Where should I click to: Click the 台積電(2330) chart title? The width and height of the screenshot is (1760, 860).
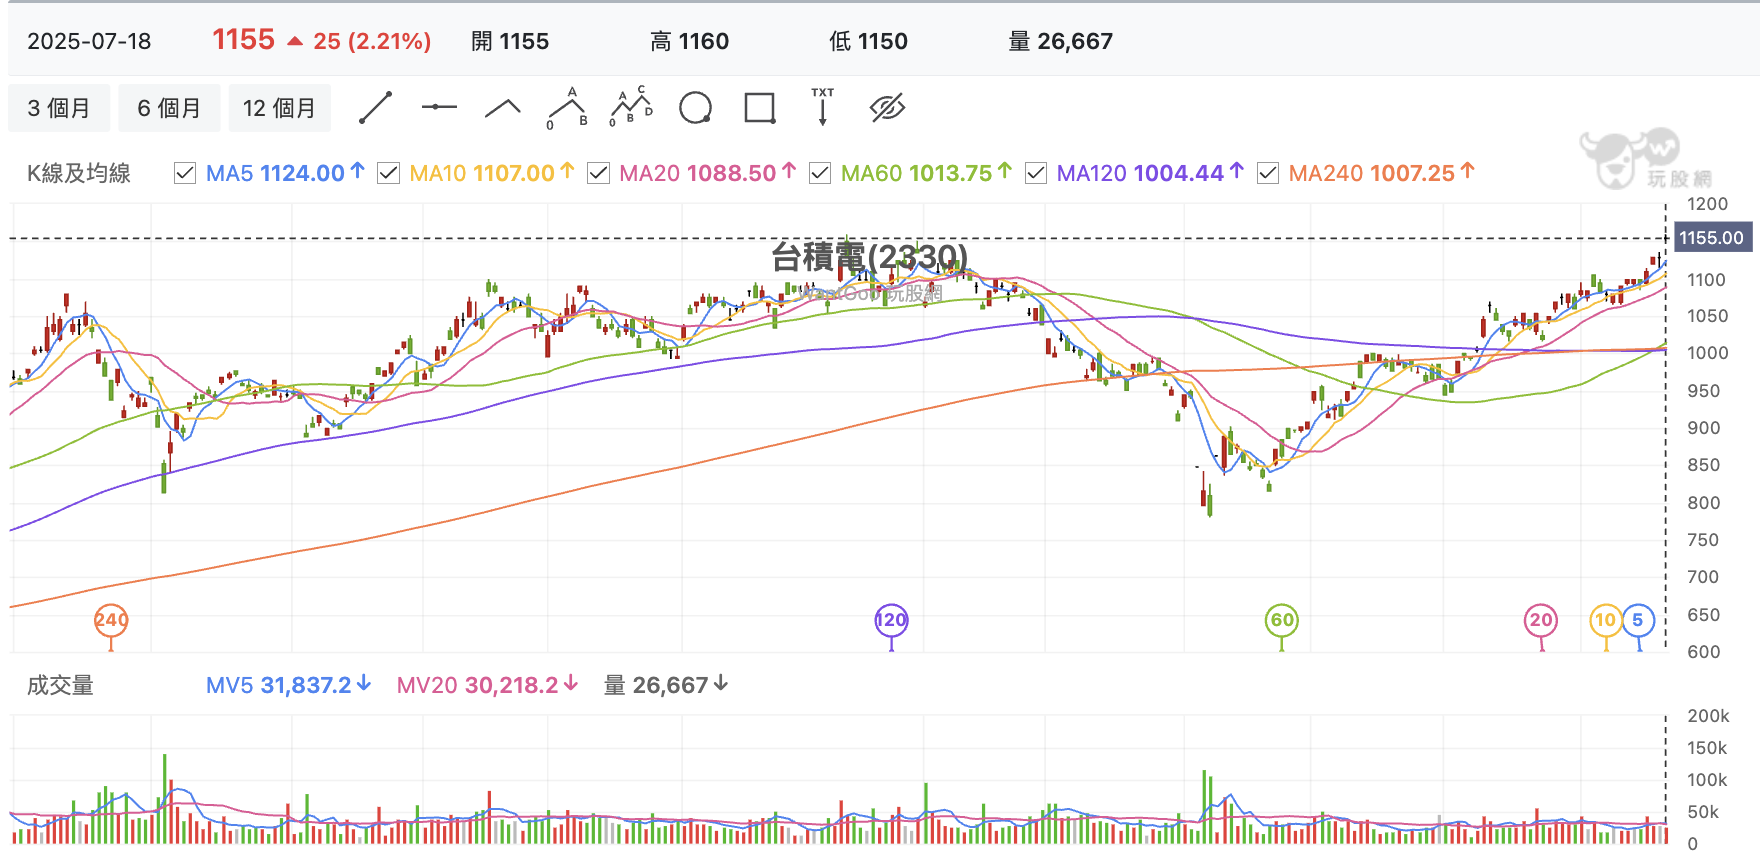[x=869, y=257]
